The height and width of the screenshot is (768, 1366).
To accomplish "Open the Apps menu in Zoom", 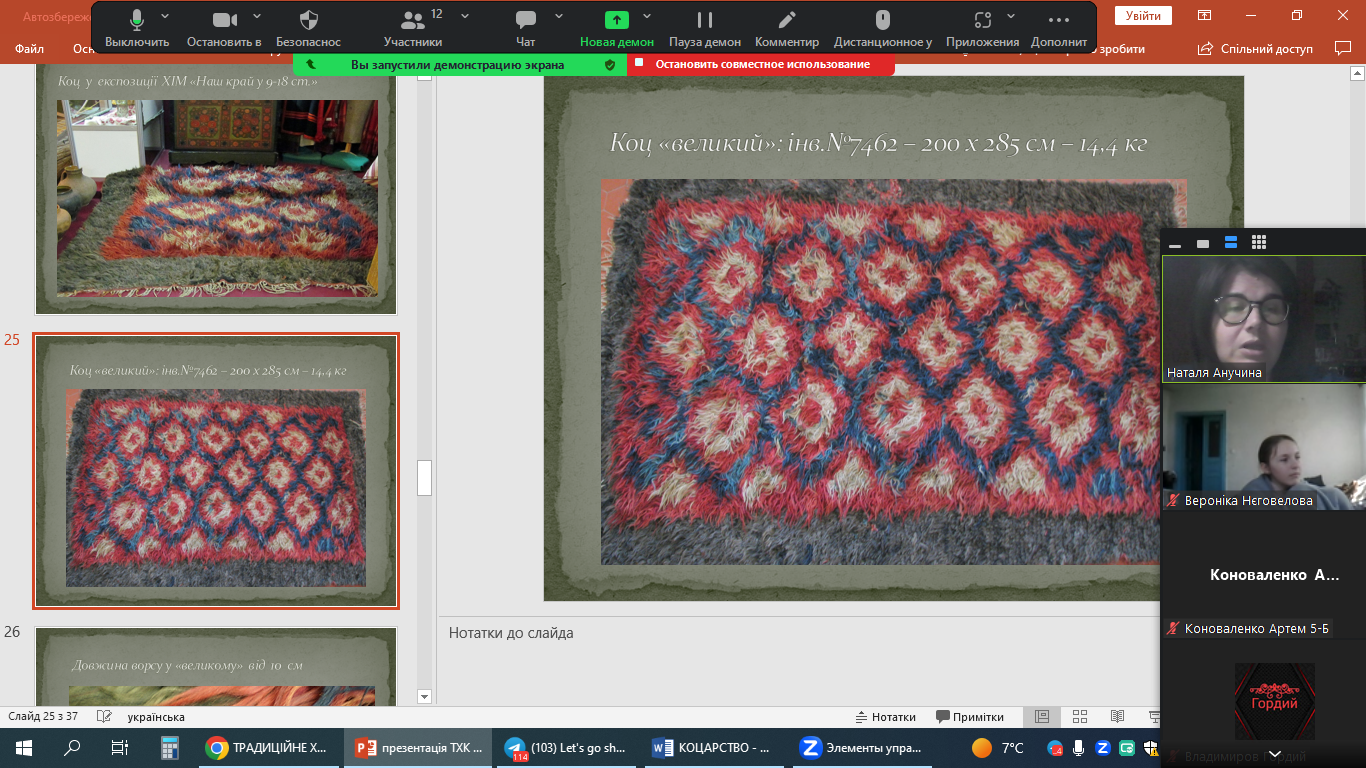I will point(982,27).
